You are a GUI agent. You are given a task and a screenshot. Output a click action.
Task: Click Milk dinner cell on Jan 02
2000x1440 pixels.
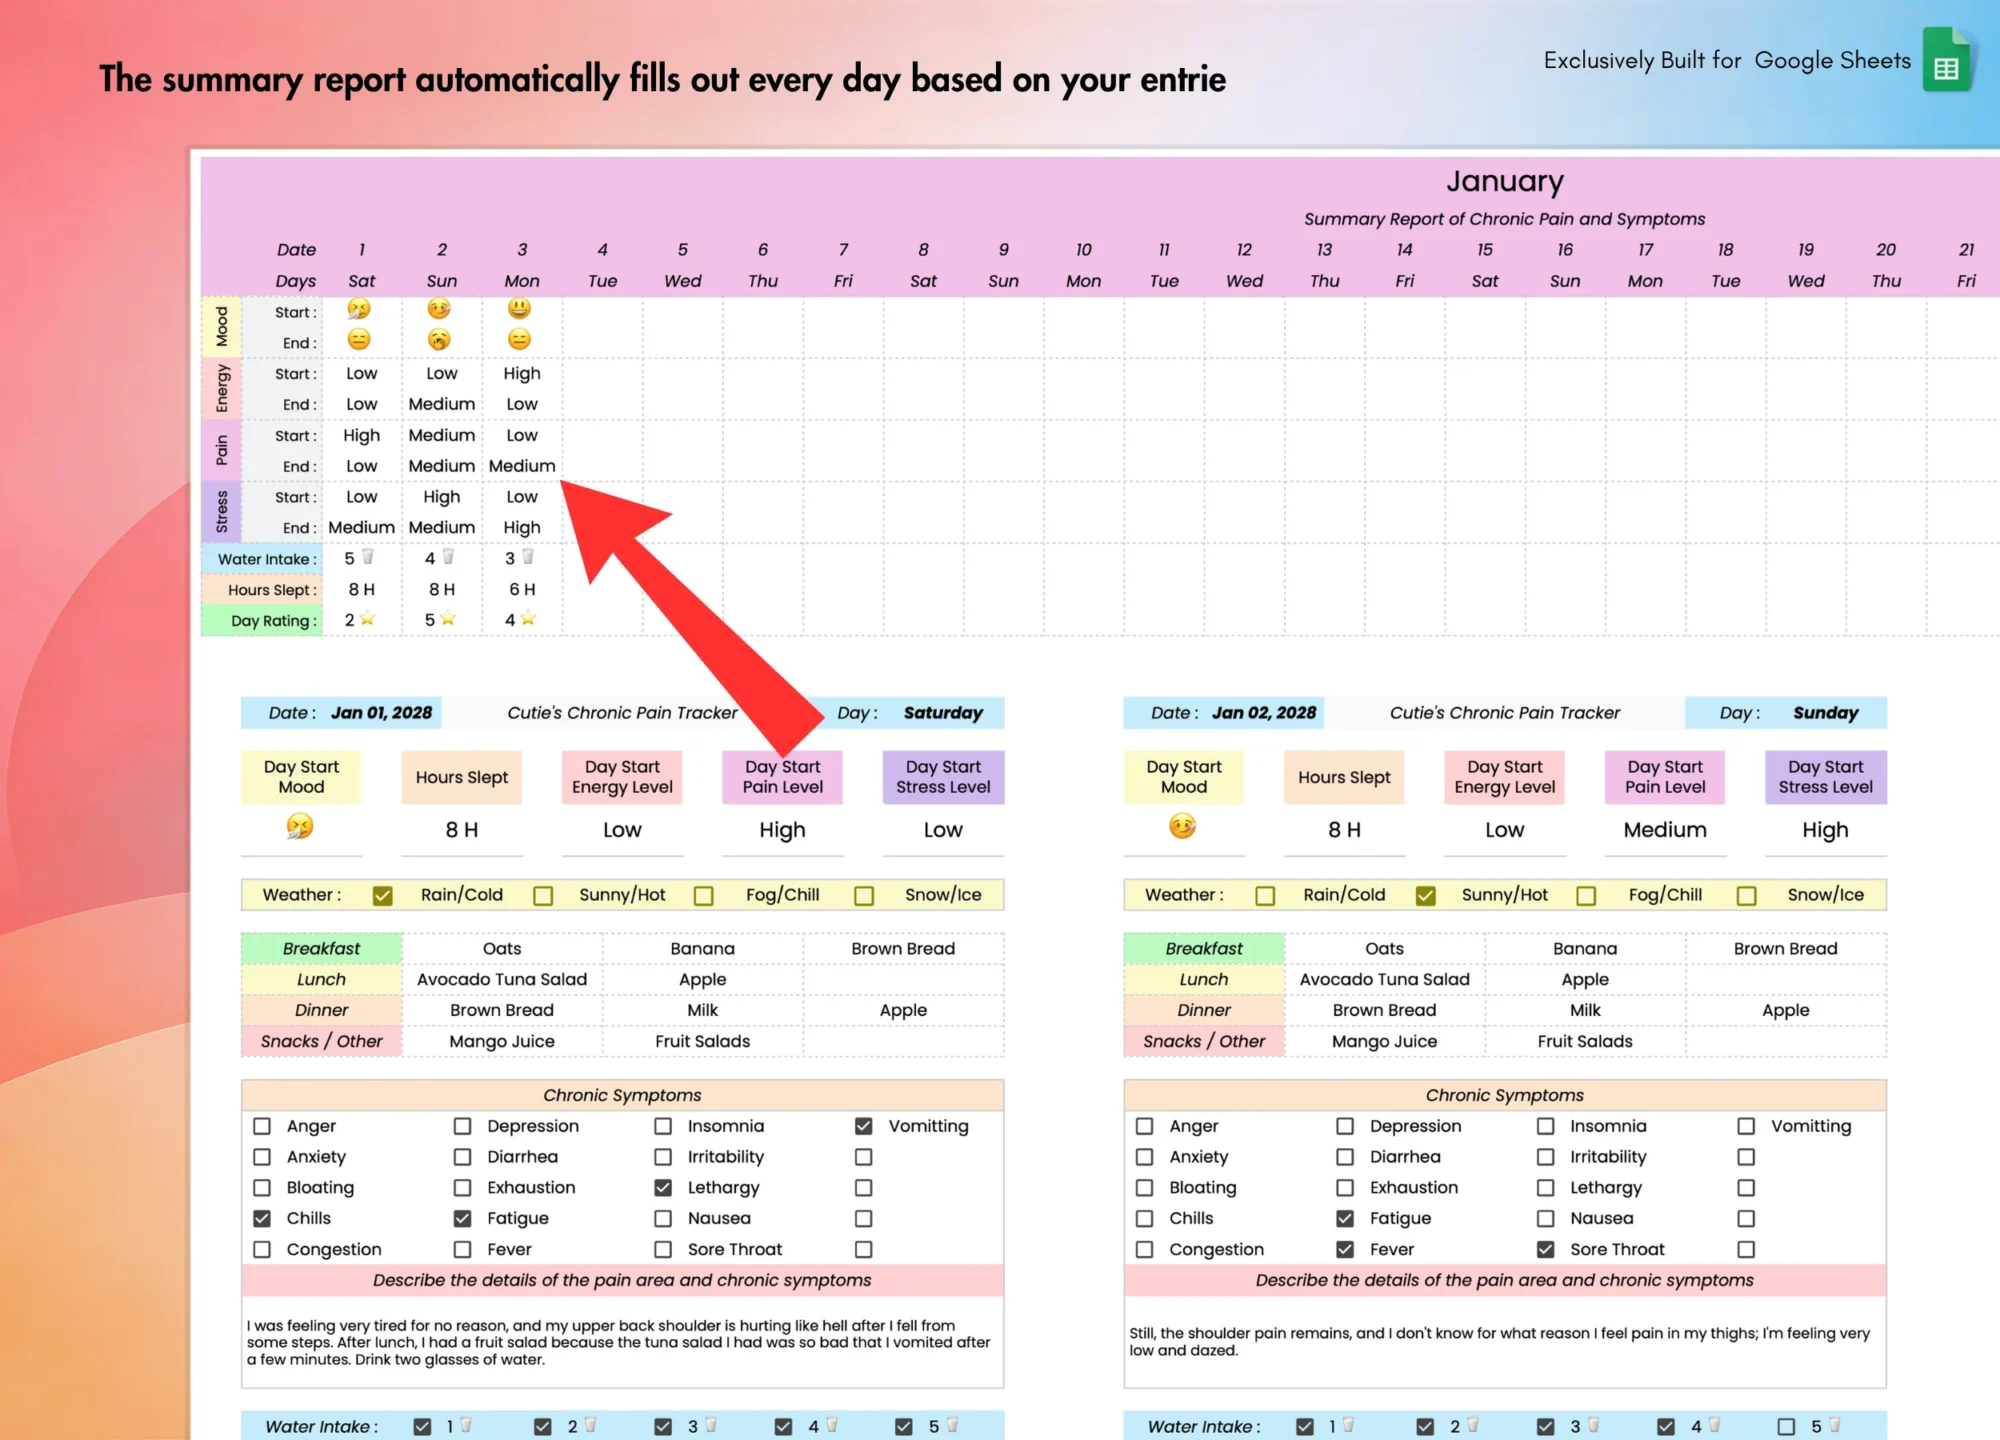pos(1585,1010)
